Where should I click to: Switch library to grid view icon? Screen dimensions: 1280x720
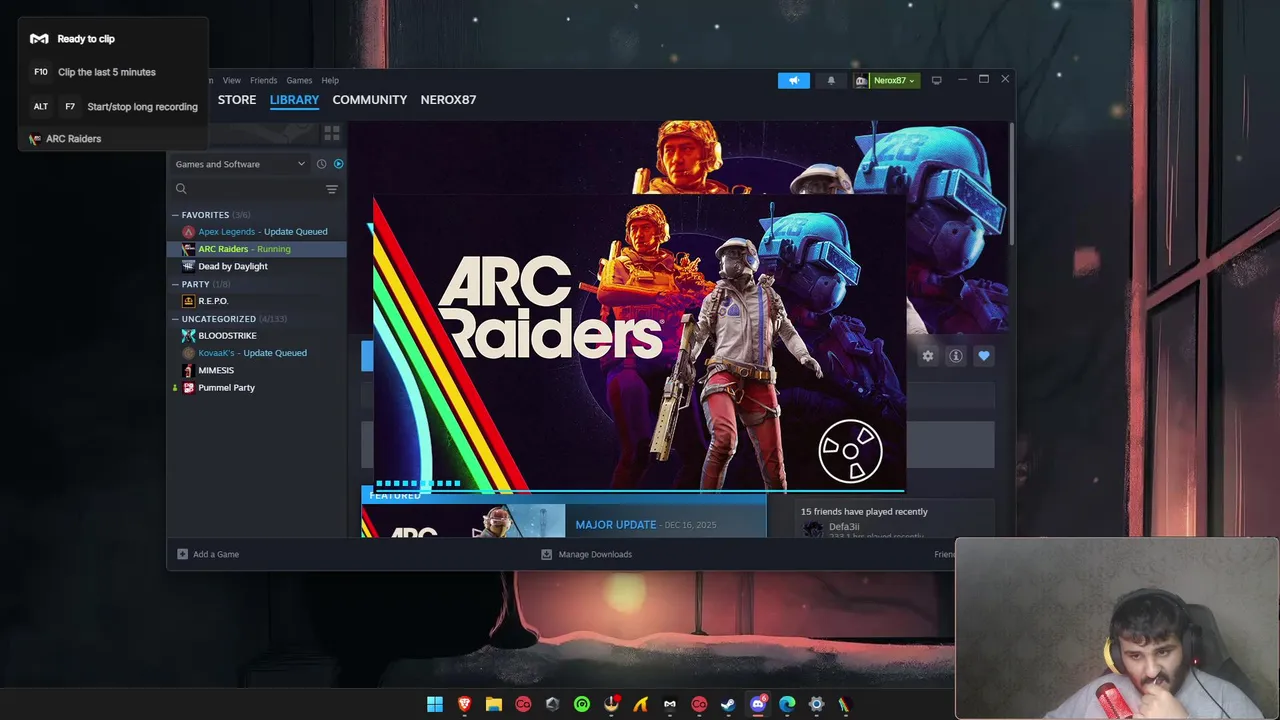pos(332,133)
